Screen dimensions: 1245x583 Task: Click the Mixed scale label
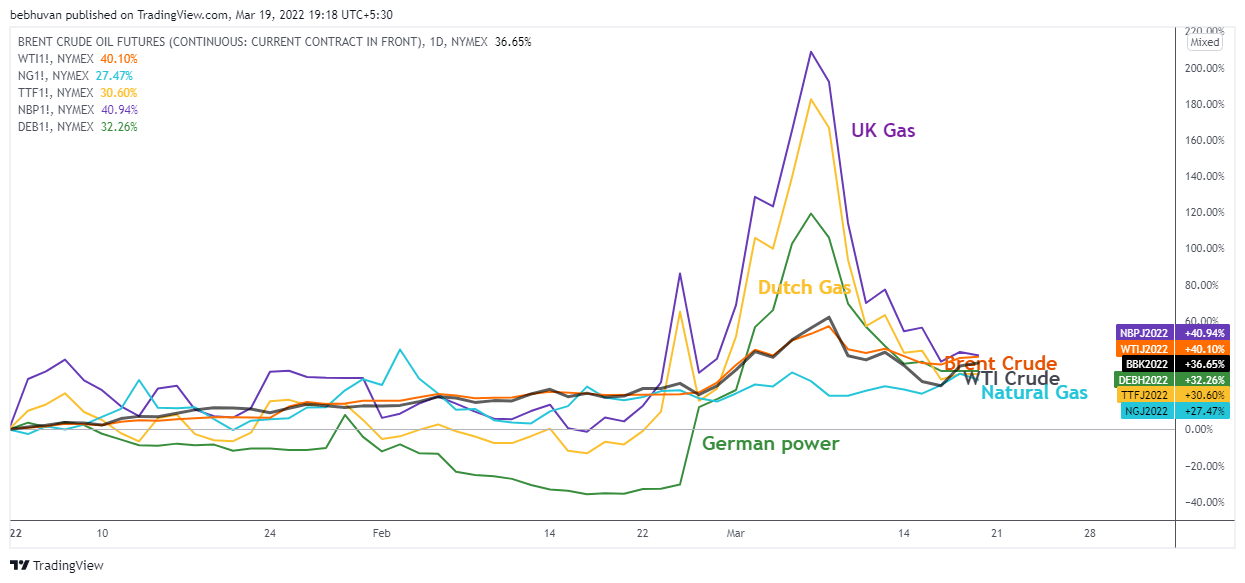(1205, 43)
